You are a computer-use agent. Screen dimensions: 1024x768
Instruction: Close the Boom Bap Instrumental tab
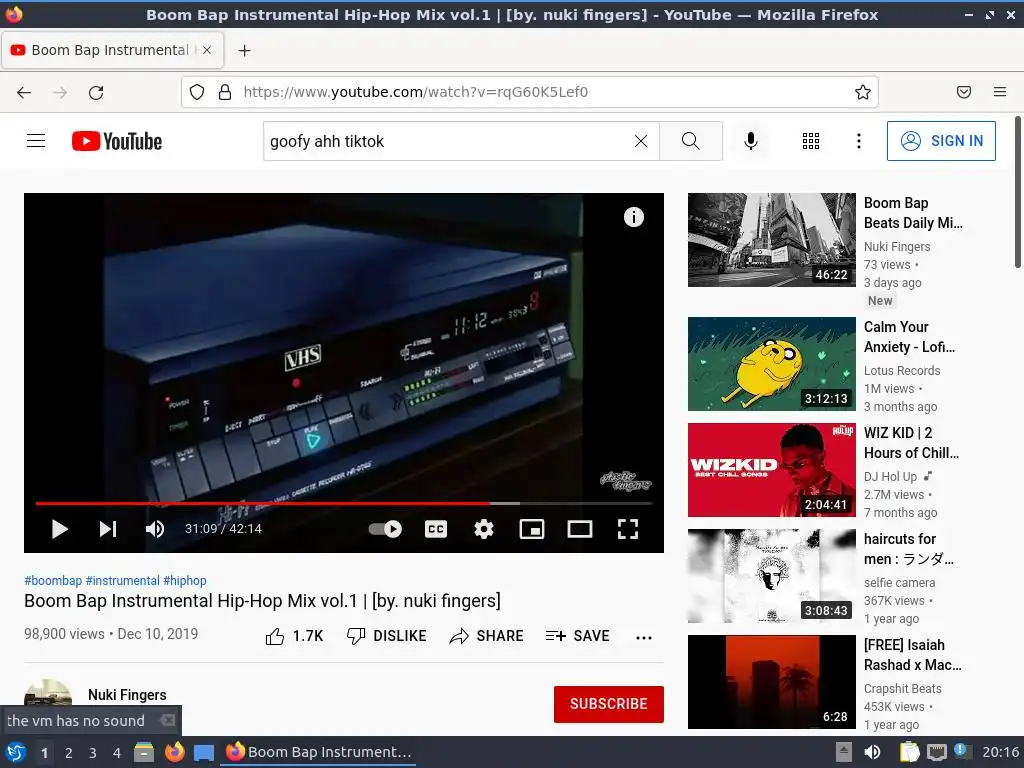(x=207, y=50)
